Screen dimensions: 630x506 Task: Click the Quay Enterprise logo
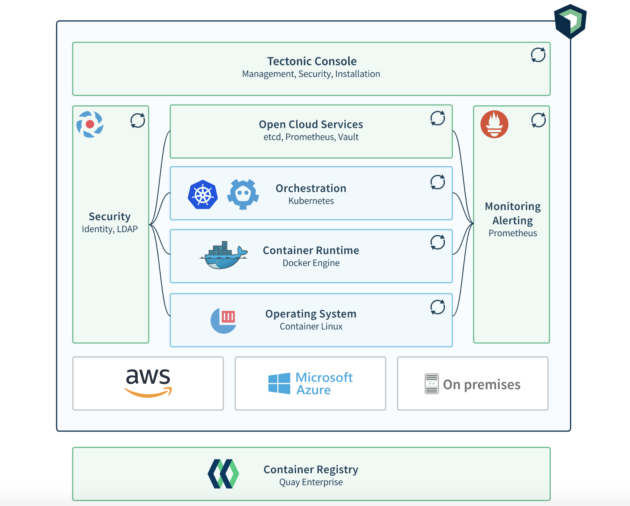coord(223,474)
